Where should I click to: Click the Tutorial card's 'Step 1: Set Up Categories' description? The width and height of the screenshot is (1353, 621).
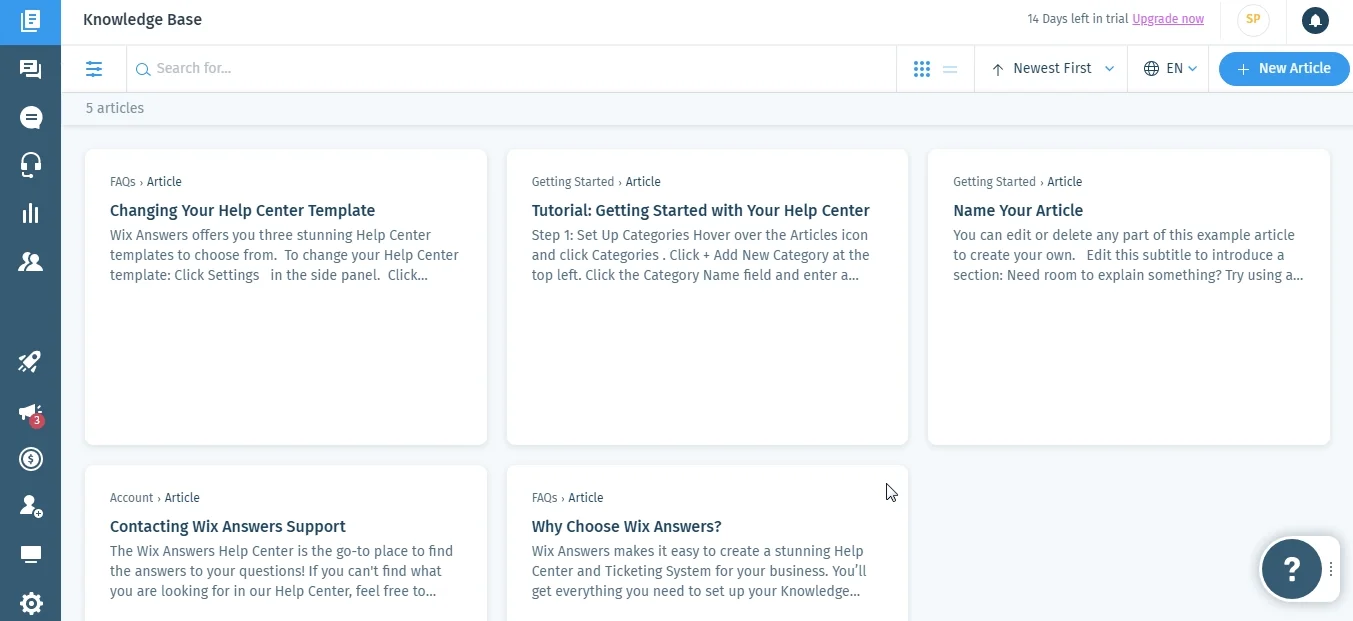coord(701,255)
